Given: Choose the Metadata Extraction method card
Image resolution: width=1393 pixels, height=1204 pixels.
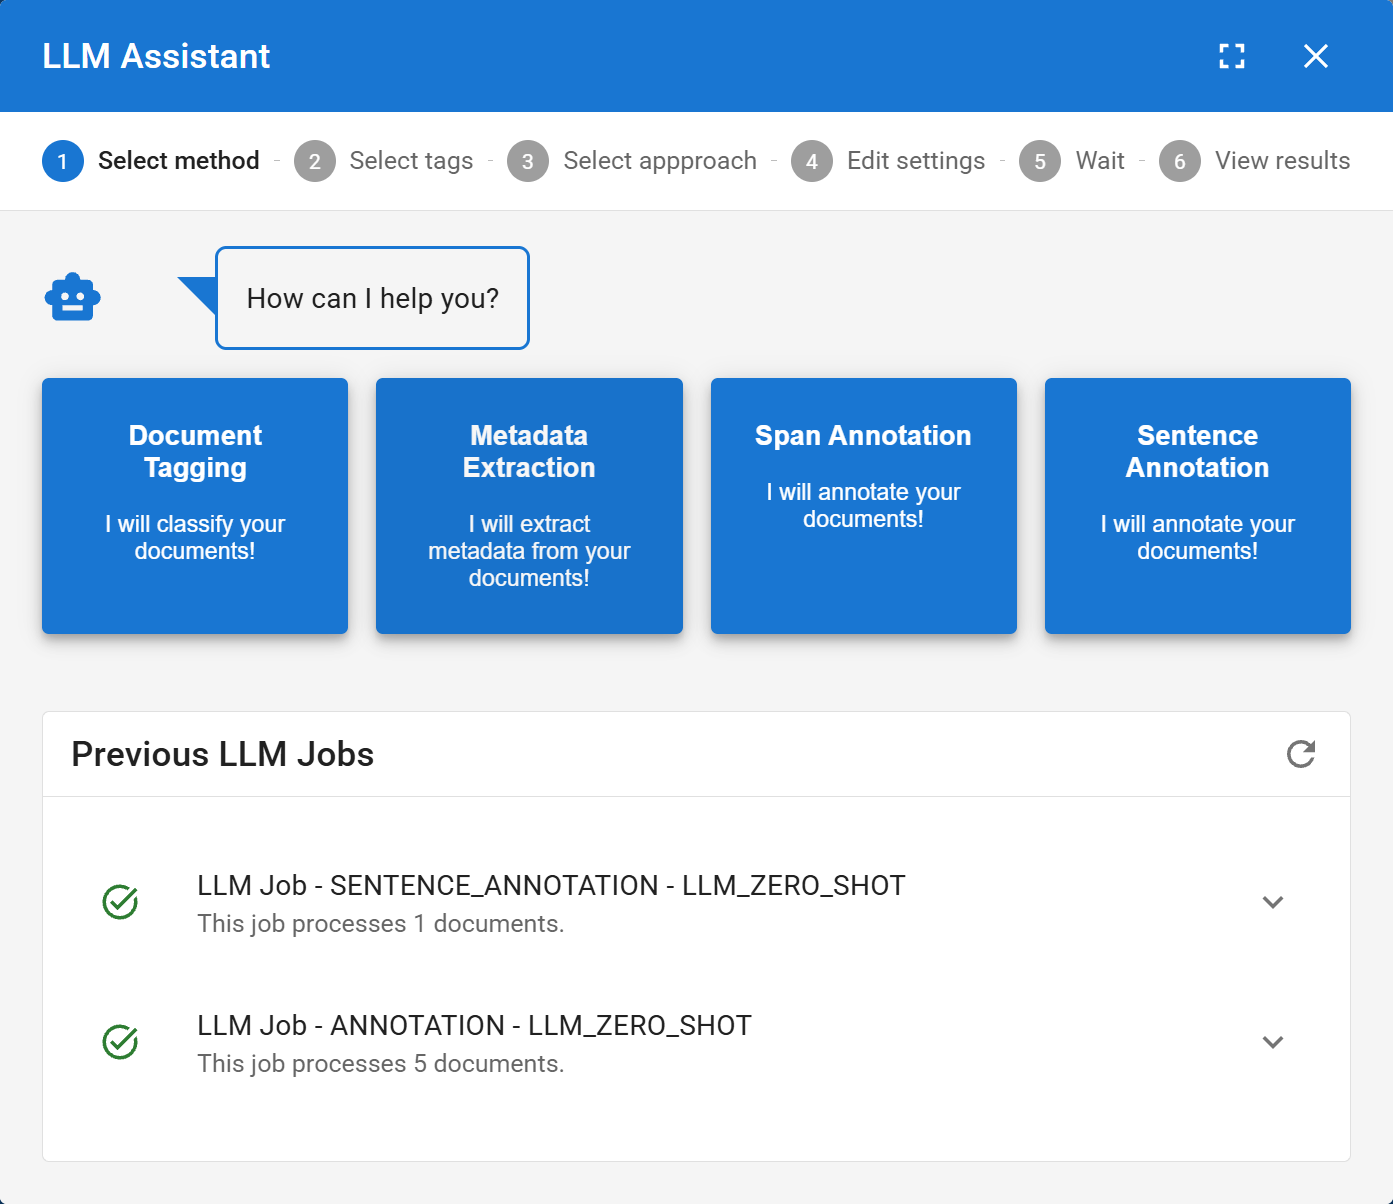Looking at the screenshot, I should [x=529, y=506].
